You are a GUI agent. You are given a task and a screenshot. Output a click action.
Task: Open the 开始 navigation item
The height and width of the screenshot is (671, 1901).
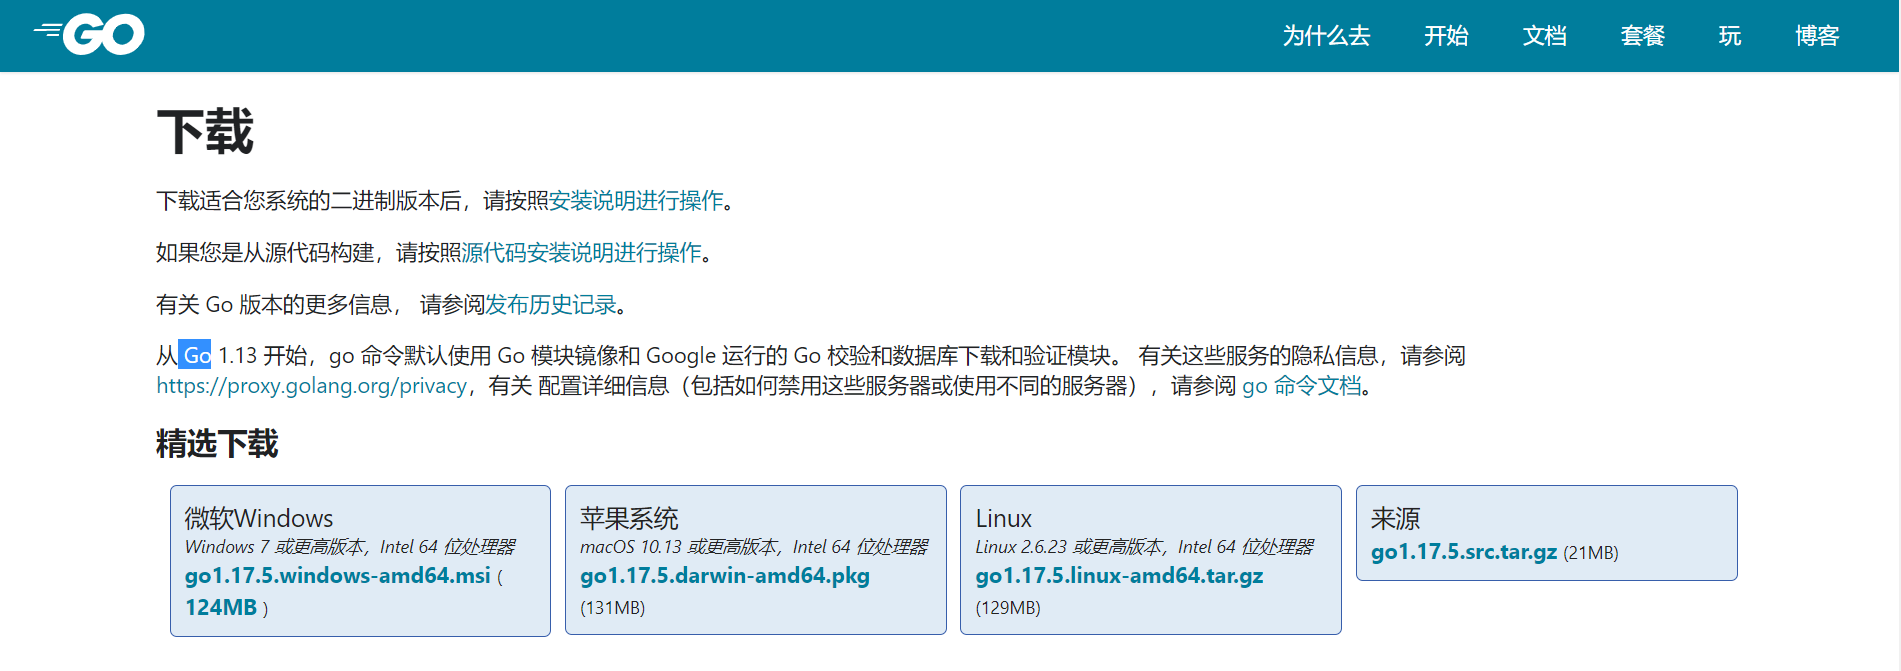(1446, 36)
